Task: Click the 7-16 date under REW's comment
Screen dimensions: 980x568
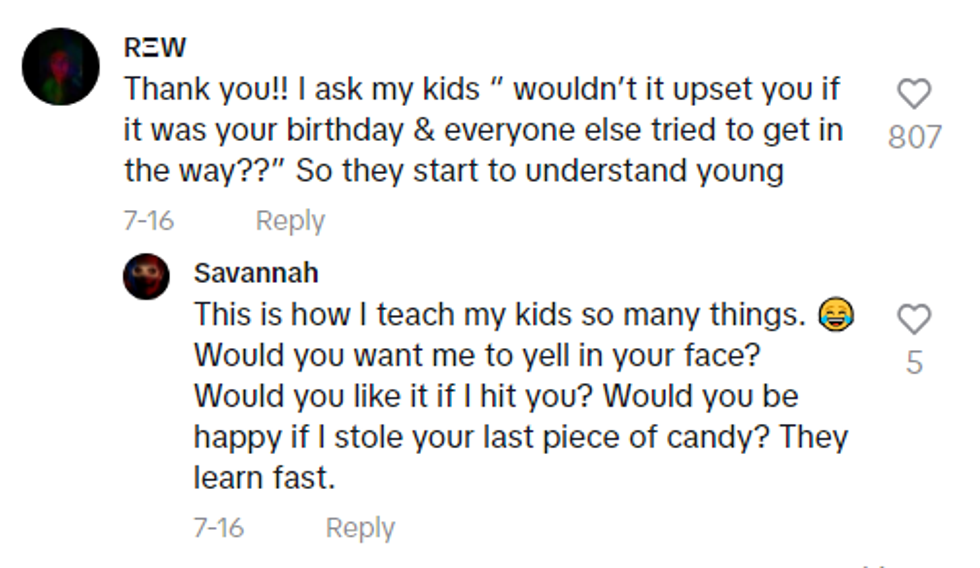Action: [148, 221]
